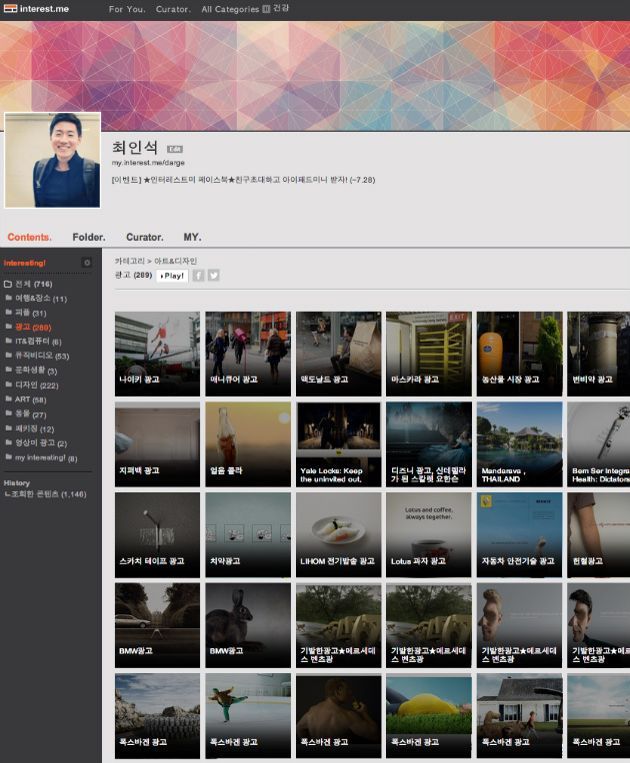Viewport: 630px width, 763px height.
Task: Select the 뮤직비디오 (53) folder
Action: point(37,356)
